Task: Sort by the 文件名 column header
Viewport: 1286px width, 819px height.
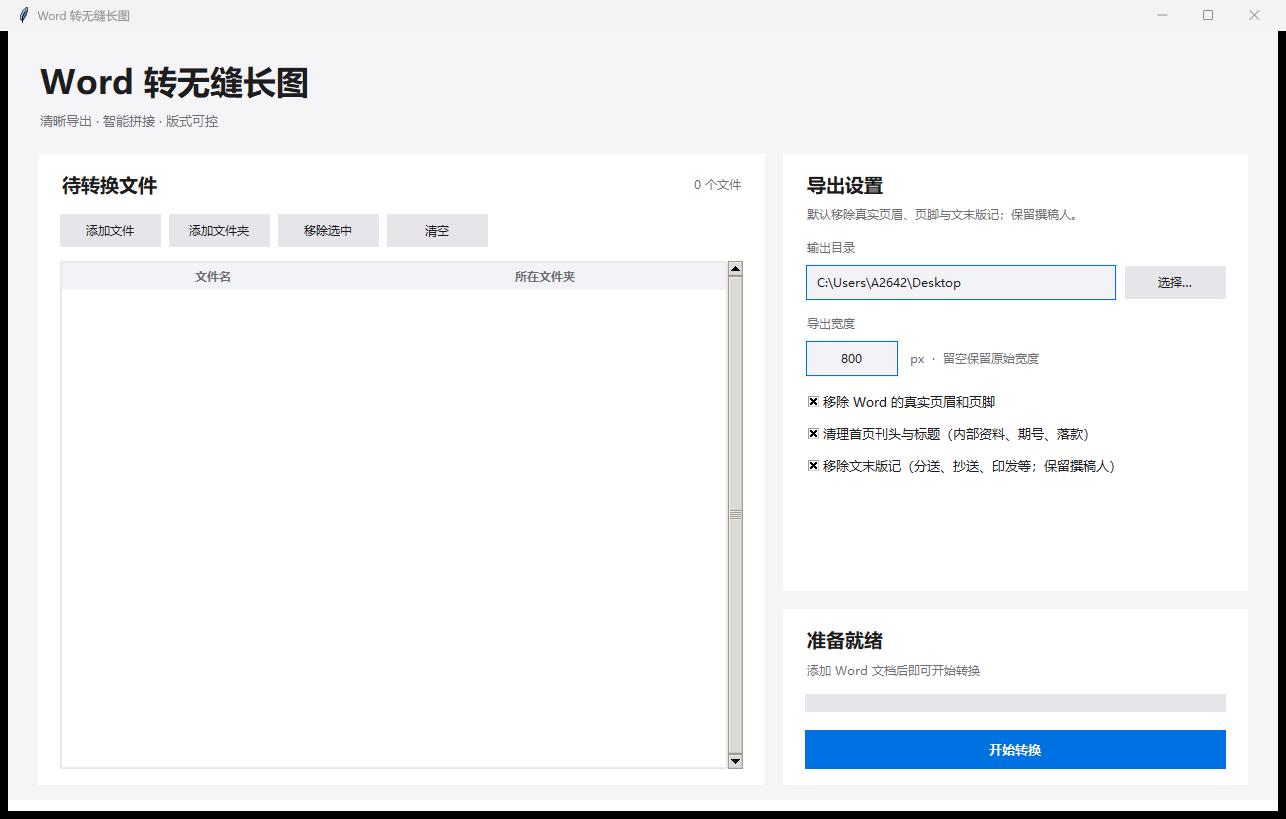Action: coord(213,276)
